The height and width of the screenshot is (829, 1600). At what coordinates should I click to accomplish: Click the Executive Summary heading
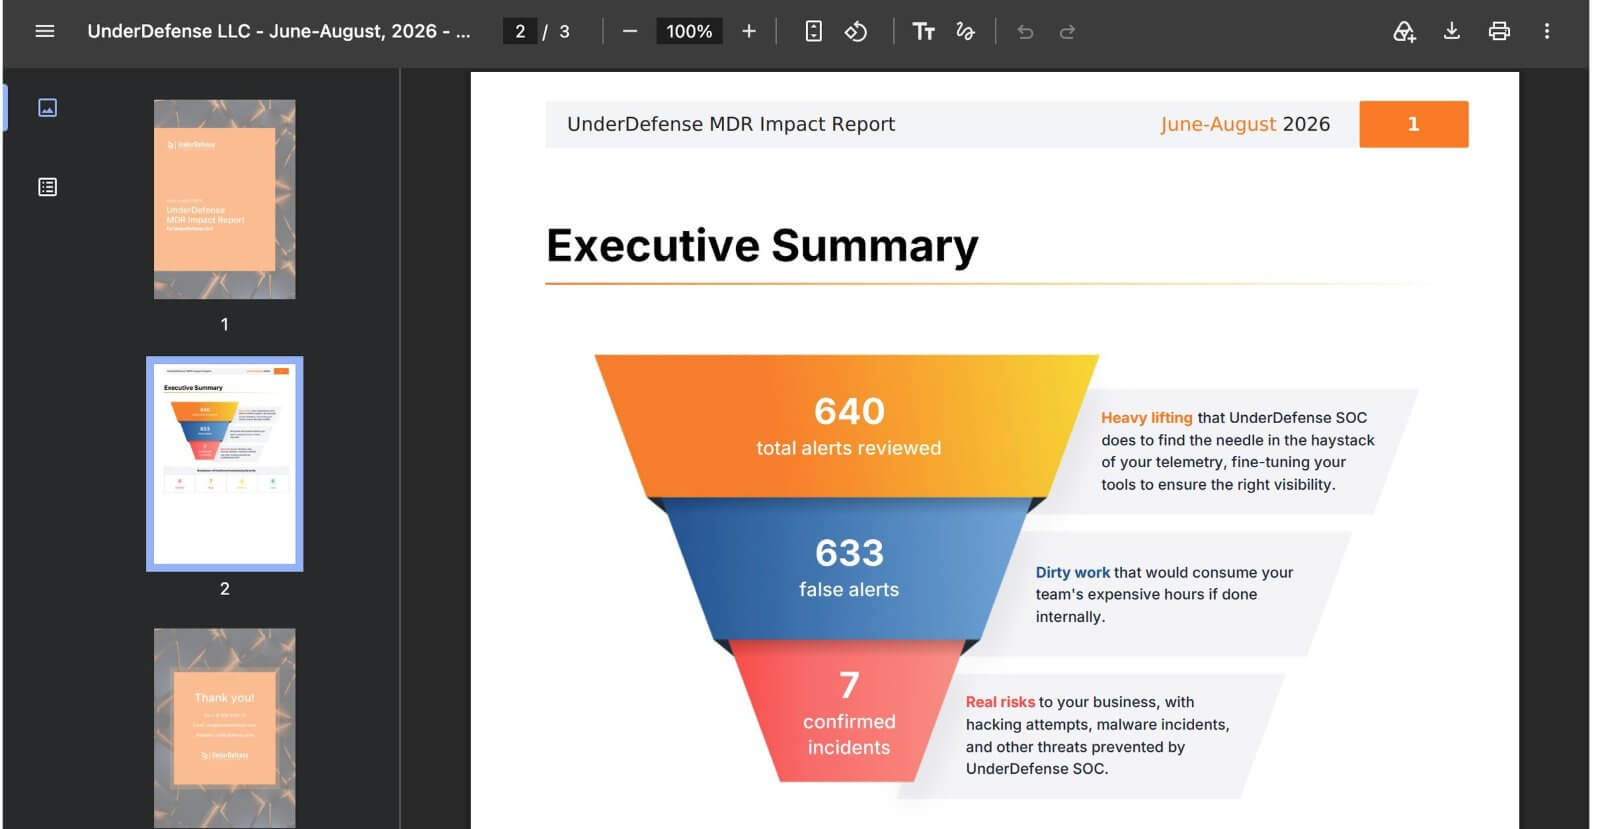point(762,246)
